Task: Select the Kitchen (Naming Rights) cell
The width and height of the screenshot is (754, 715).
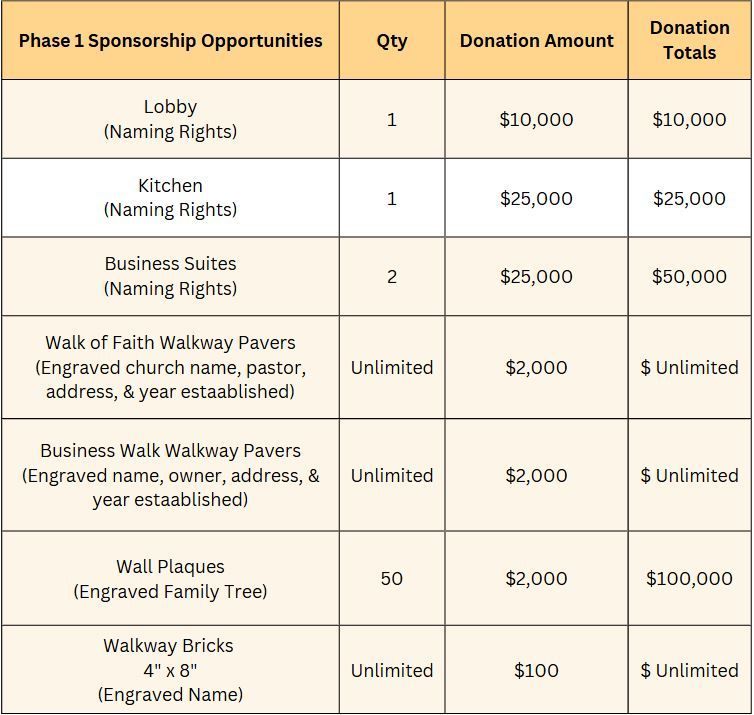Action: [170, 198]
